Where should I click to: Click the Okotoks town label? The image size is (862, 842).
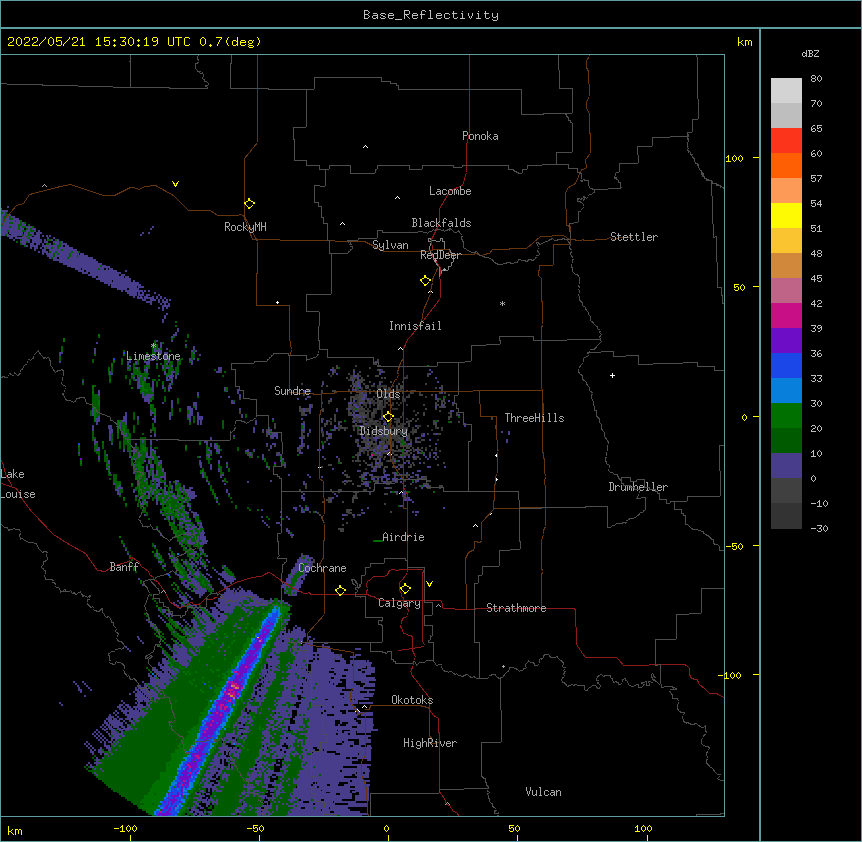pos(412,700)
